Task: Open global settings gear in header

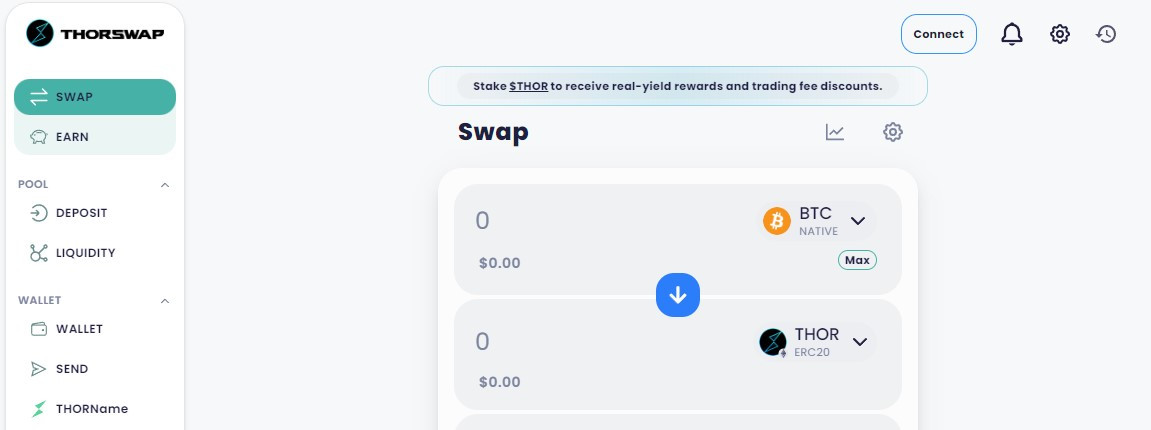Action: point(1059,34)
